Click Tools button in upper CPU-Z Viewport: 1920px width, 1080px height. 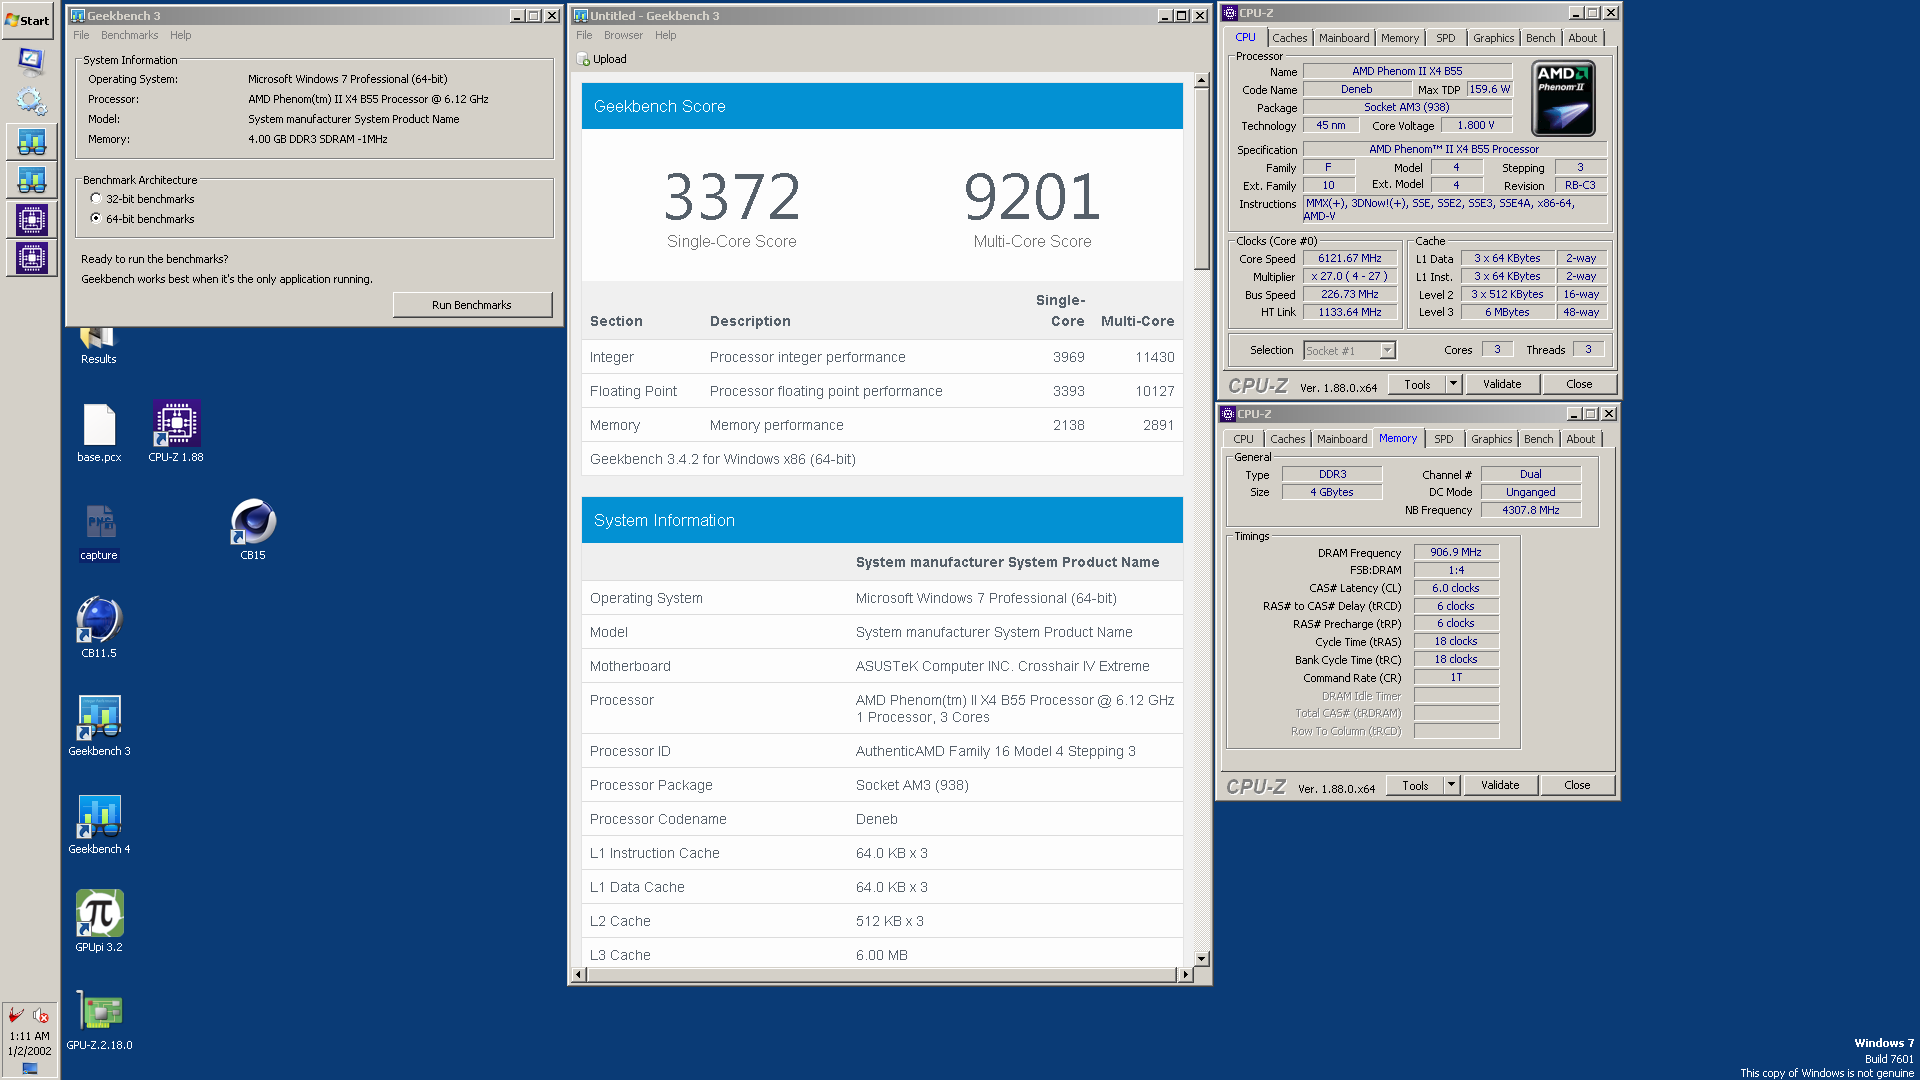(x=1417, y=384)
